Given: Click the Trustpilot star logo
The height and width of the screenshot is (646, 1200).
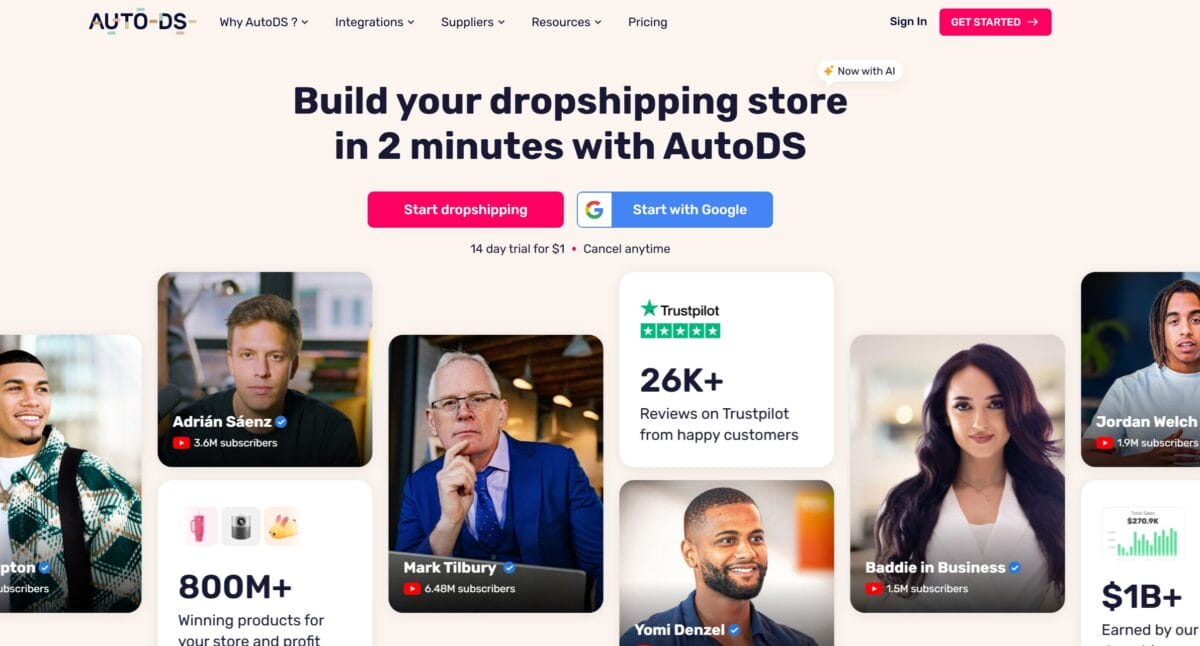Looking at the screenshot, I should (649, 309).
